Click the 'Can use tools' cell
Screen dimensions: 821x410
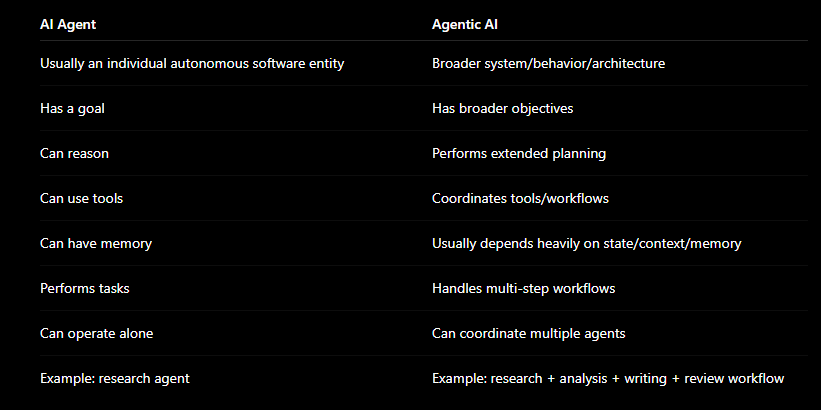(82, 198)
